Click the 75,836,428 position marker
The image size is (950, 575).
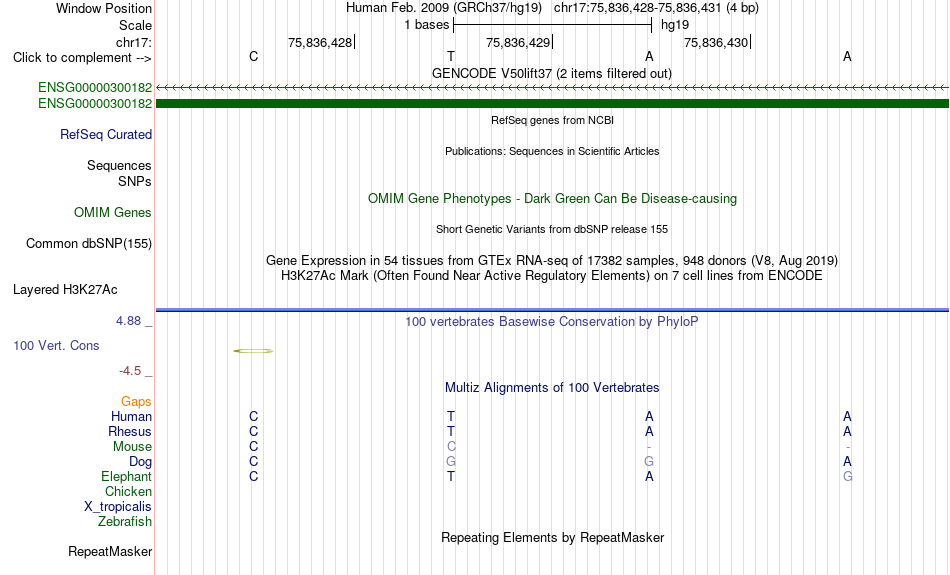click(320, 42)
